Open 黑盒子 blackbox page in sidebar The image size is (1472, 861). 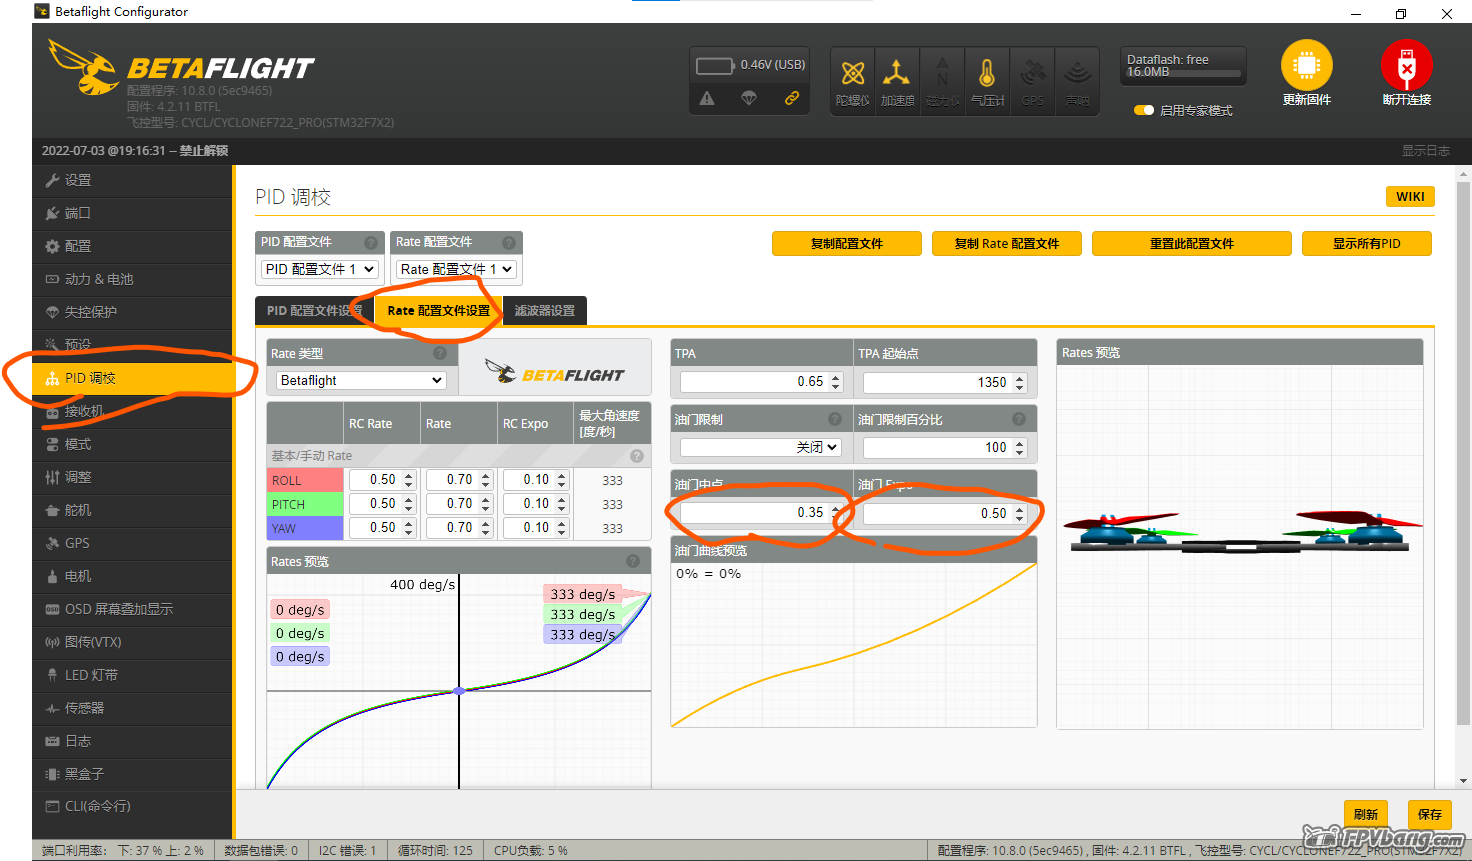(133, 774)
